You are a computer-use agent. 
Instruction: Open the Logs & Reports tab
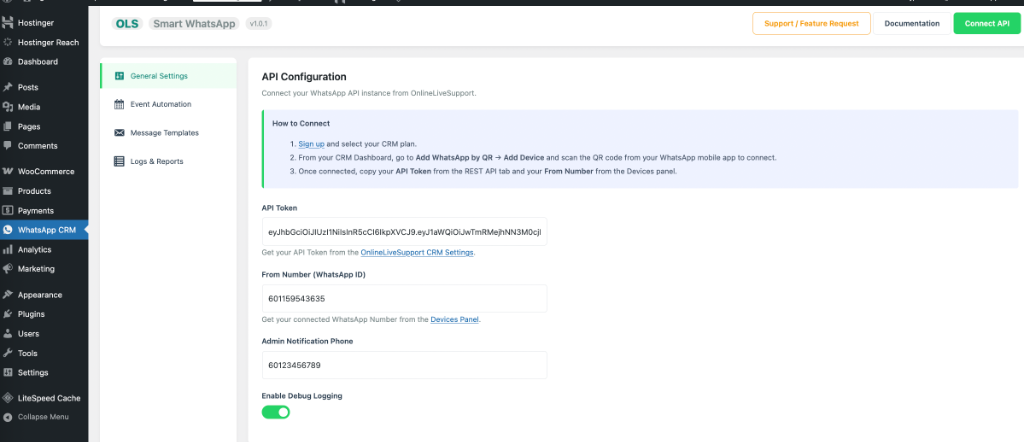click(168, 161)
